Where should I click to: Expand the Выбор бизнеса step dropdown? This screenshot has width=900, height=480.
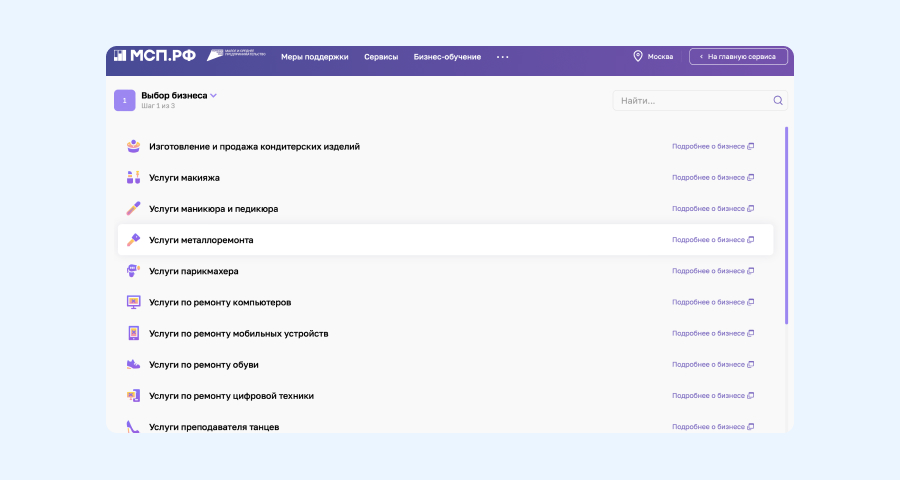(214, 96)
